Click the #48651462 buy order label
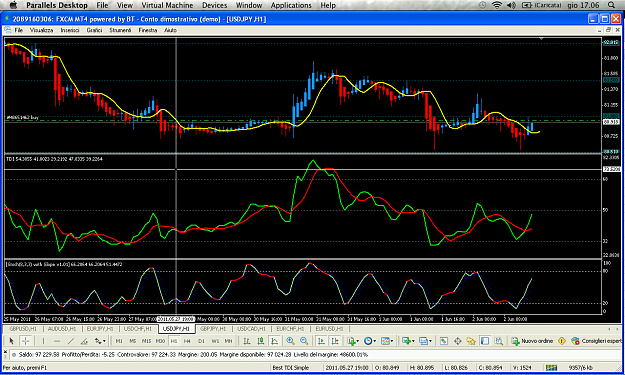The image size is (625, 375). pyautogui.click(x=22, y=118)
